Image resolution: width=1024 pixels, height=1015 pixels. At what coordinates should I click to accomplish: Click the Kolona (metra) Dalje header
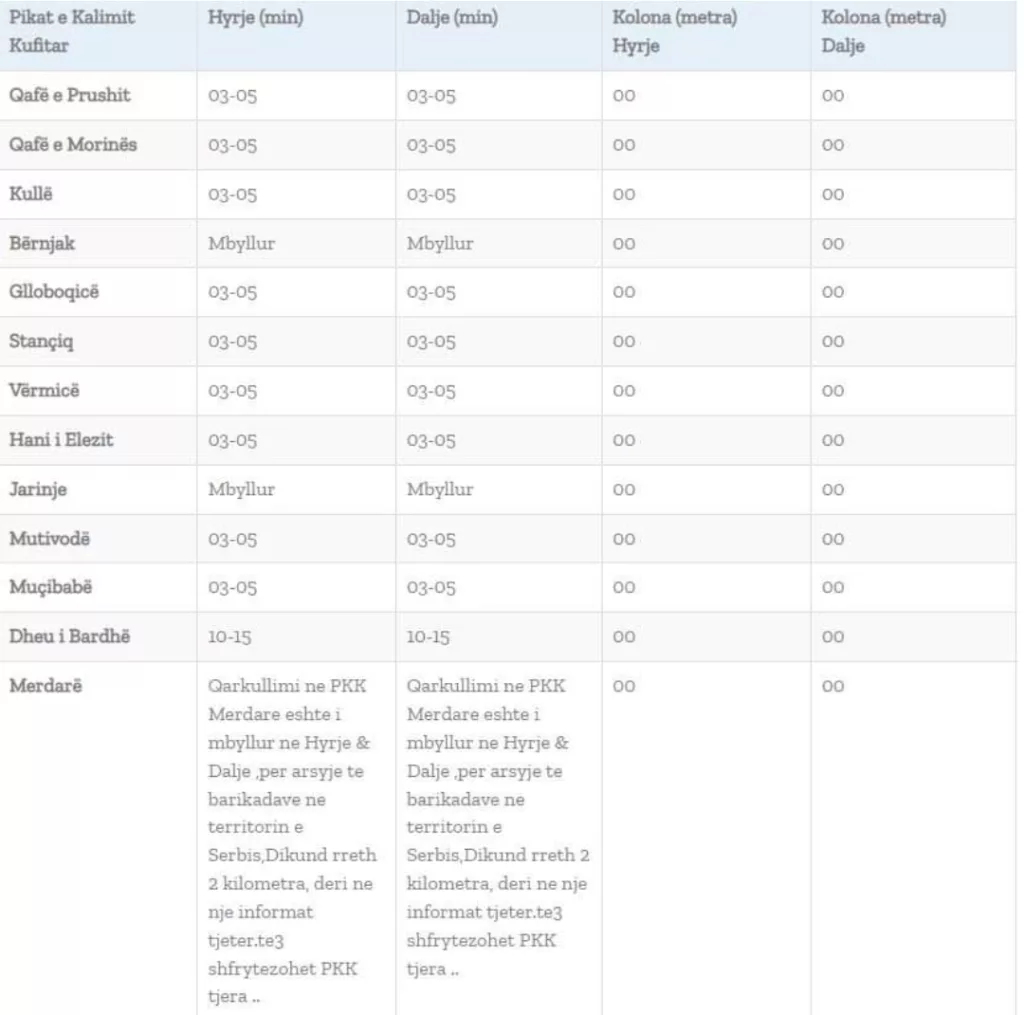click(x=884, y=31)
